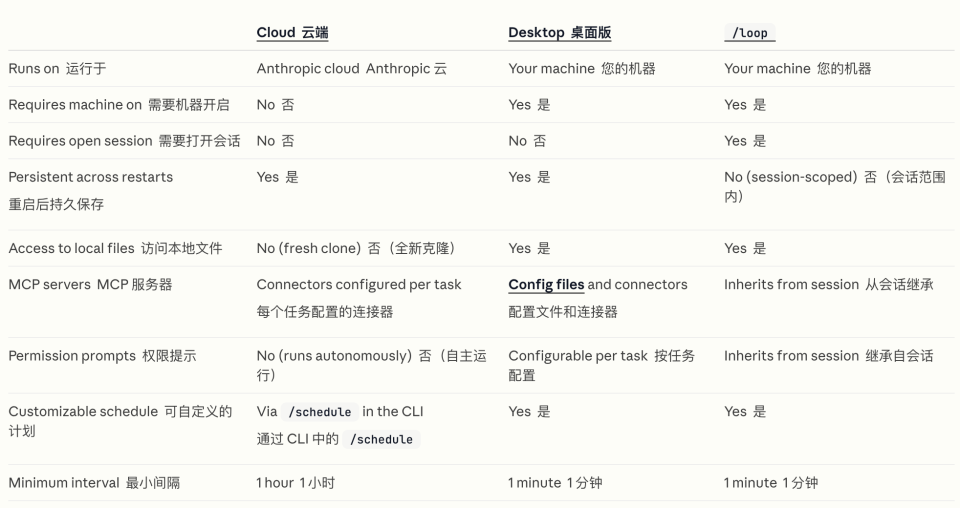Click the Minimum interval 最小间隔 label
Screen dimensions: 960x508
click(x=94, y=483)
